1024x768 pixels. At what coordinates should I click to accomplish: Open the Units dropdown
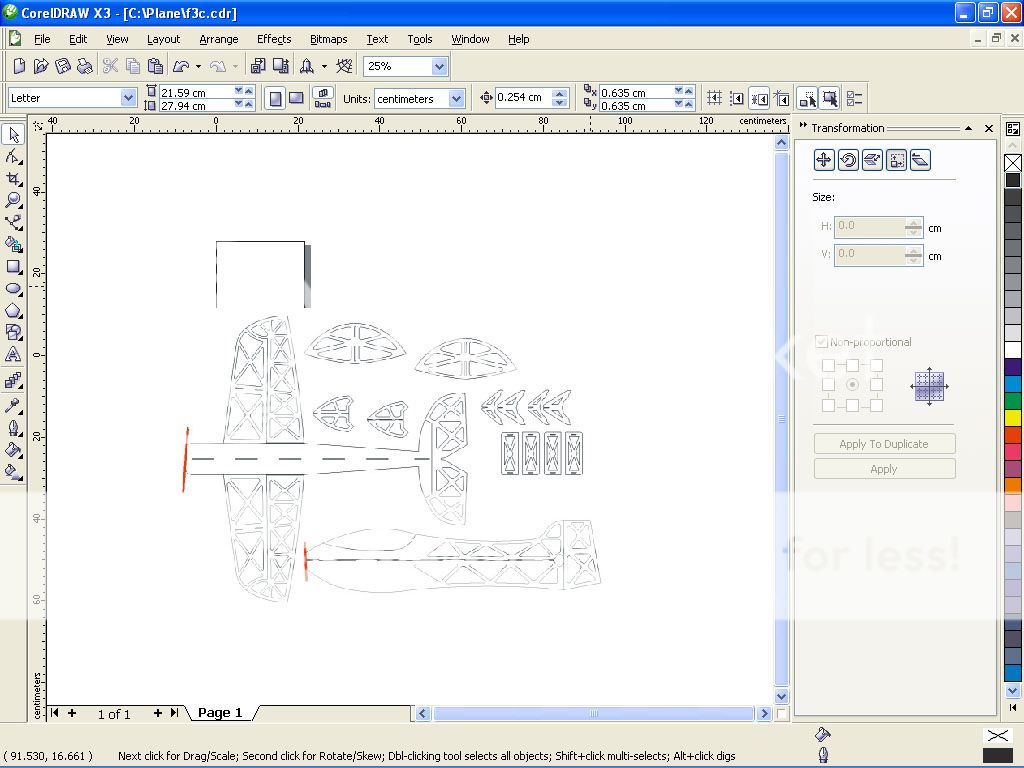tap(456, 98)
